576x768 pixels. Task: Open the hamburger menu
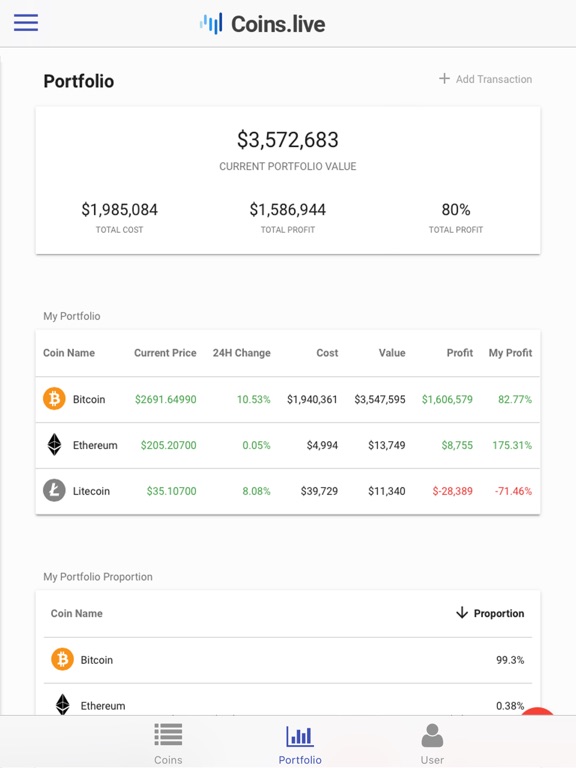click(26, 23)
